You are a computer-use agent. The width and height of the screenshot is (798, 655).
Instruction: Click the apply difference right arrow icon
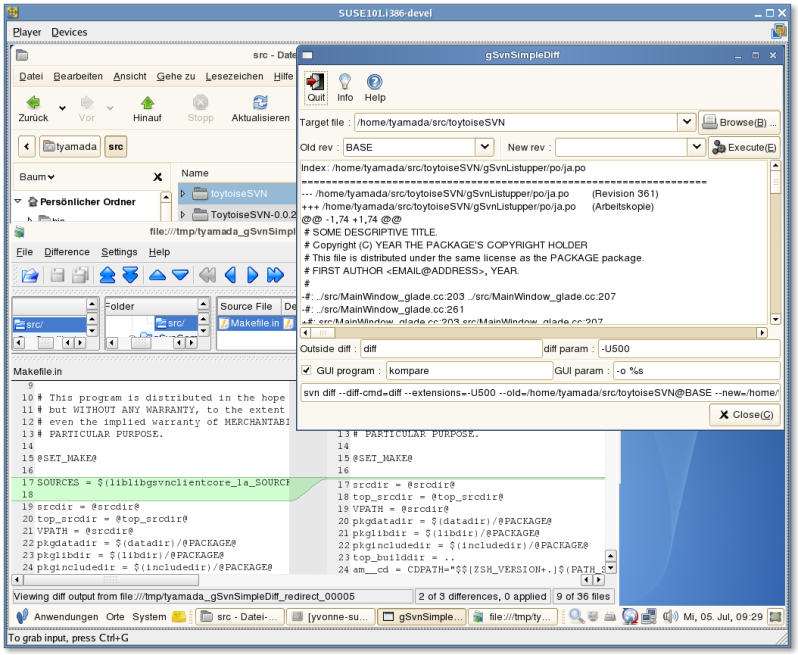click(252, 275)
